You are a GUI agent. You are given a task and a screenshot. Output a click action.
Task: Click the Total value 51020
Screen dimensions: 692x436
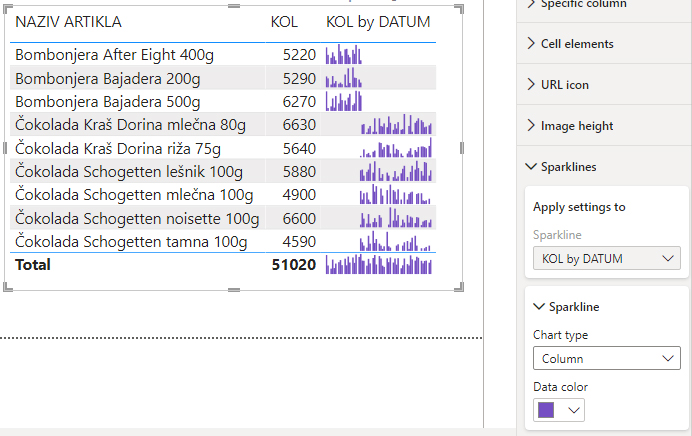click(294, 265)
